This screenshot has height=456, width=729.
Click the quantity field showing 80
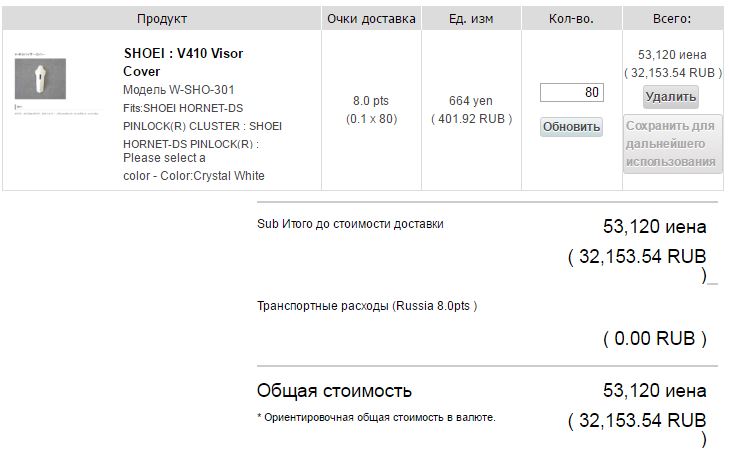[x=571, y=92]
